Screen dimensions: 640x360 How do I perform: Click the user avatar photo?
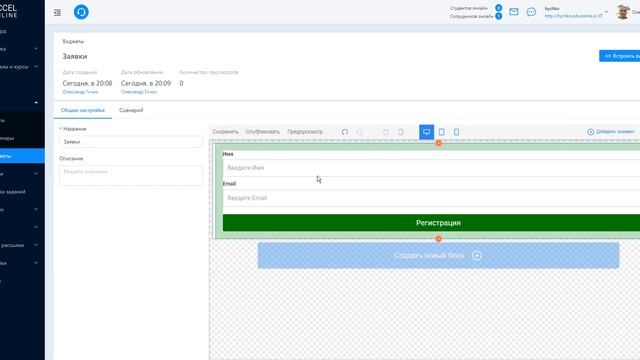(622, 12)
